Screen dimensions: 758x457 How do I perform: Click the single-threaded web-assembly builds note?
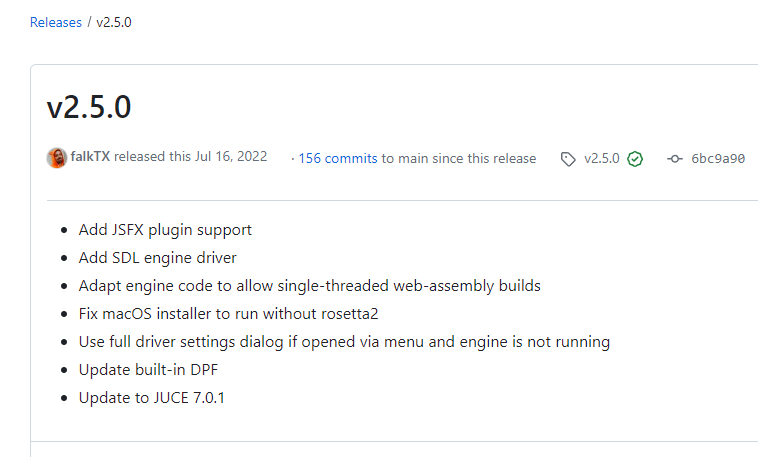310,286
